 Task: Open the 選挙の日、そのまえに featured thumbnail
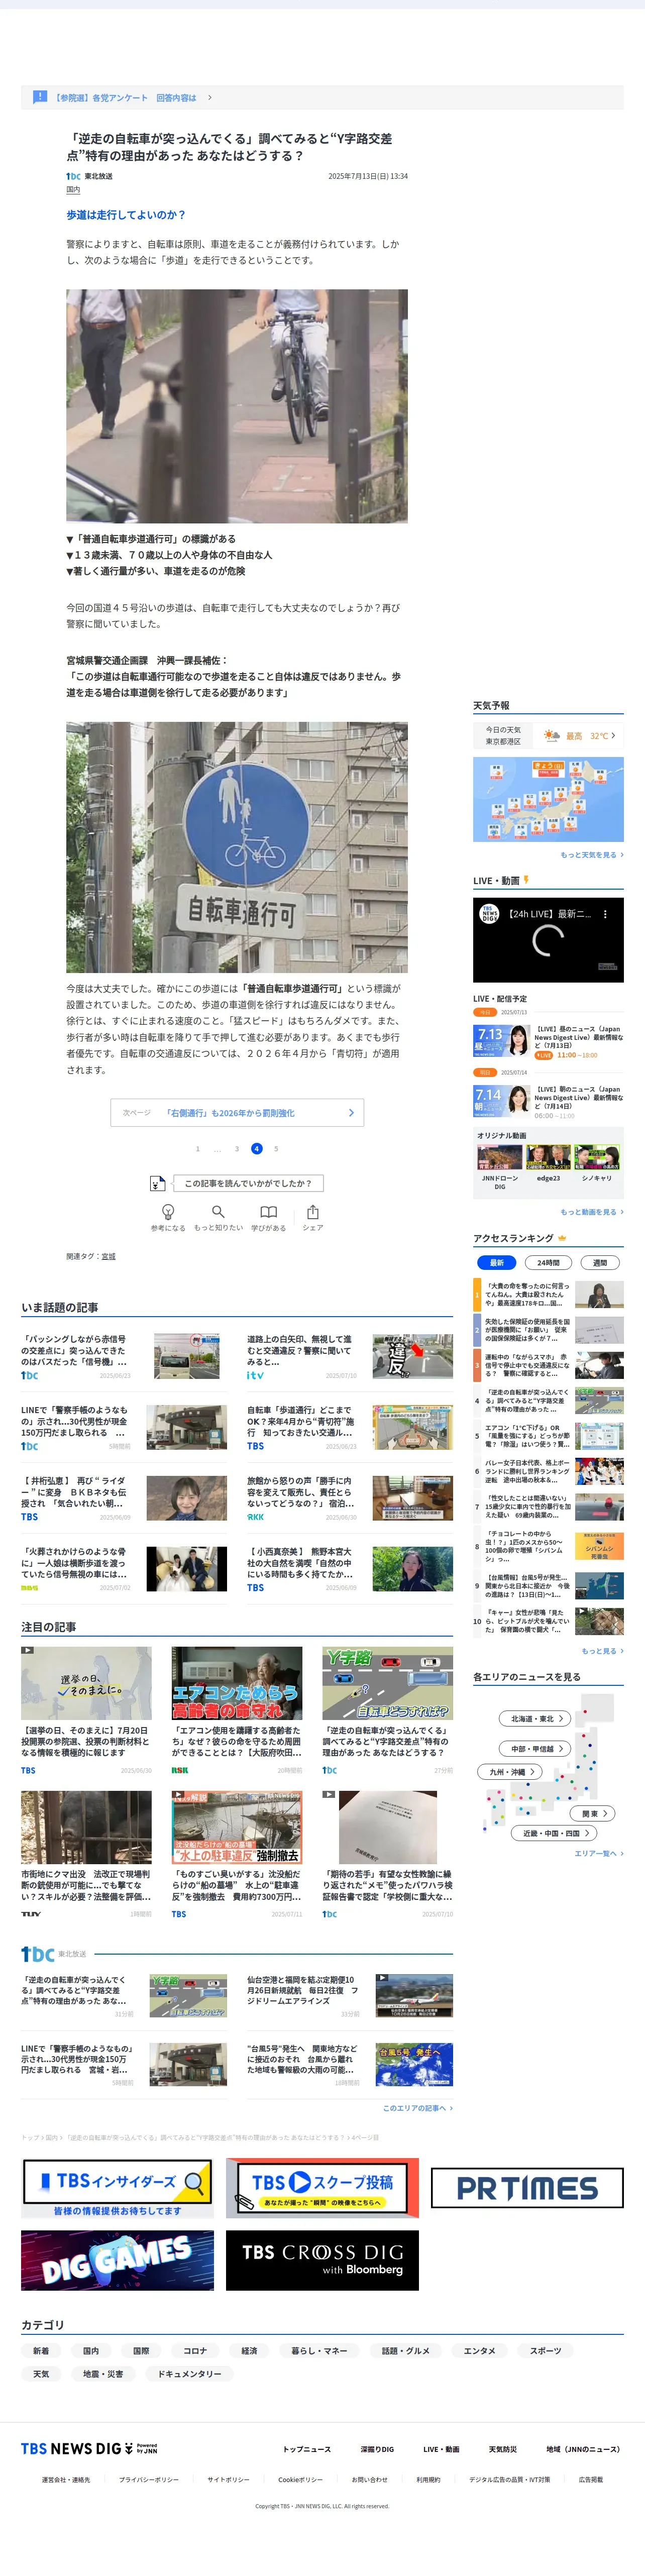pyautogui.click(x=86, y=1683)
